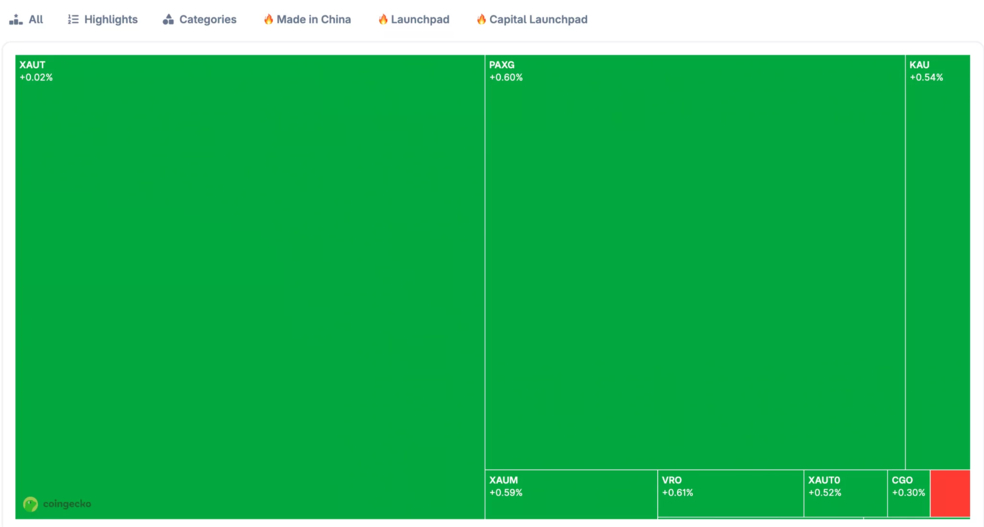Go to the Made in China tab
The image size is (984, 527).
click(x=313, y=20)
